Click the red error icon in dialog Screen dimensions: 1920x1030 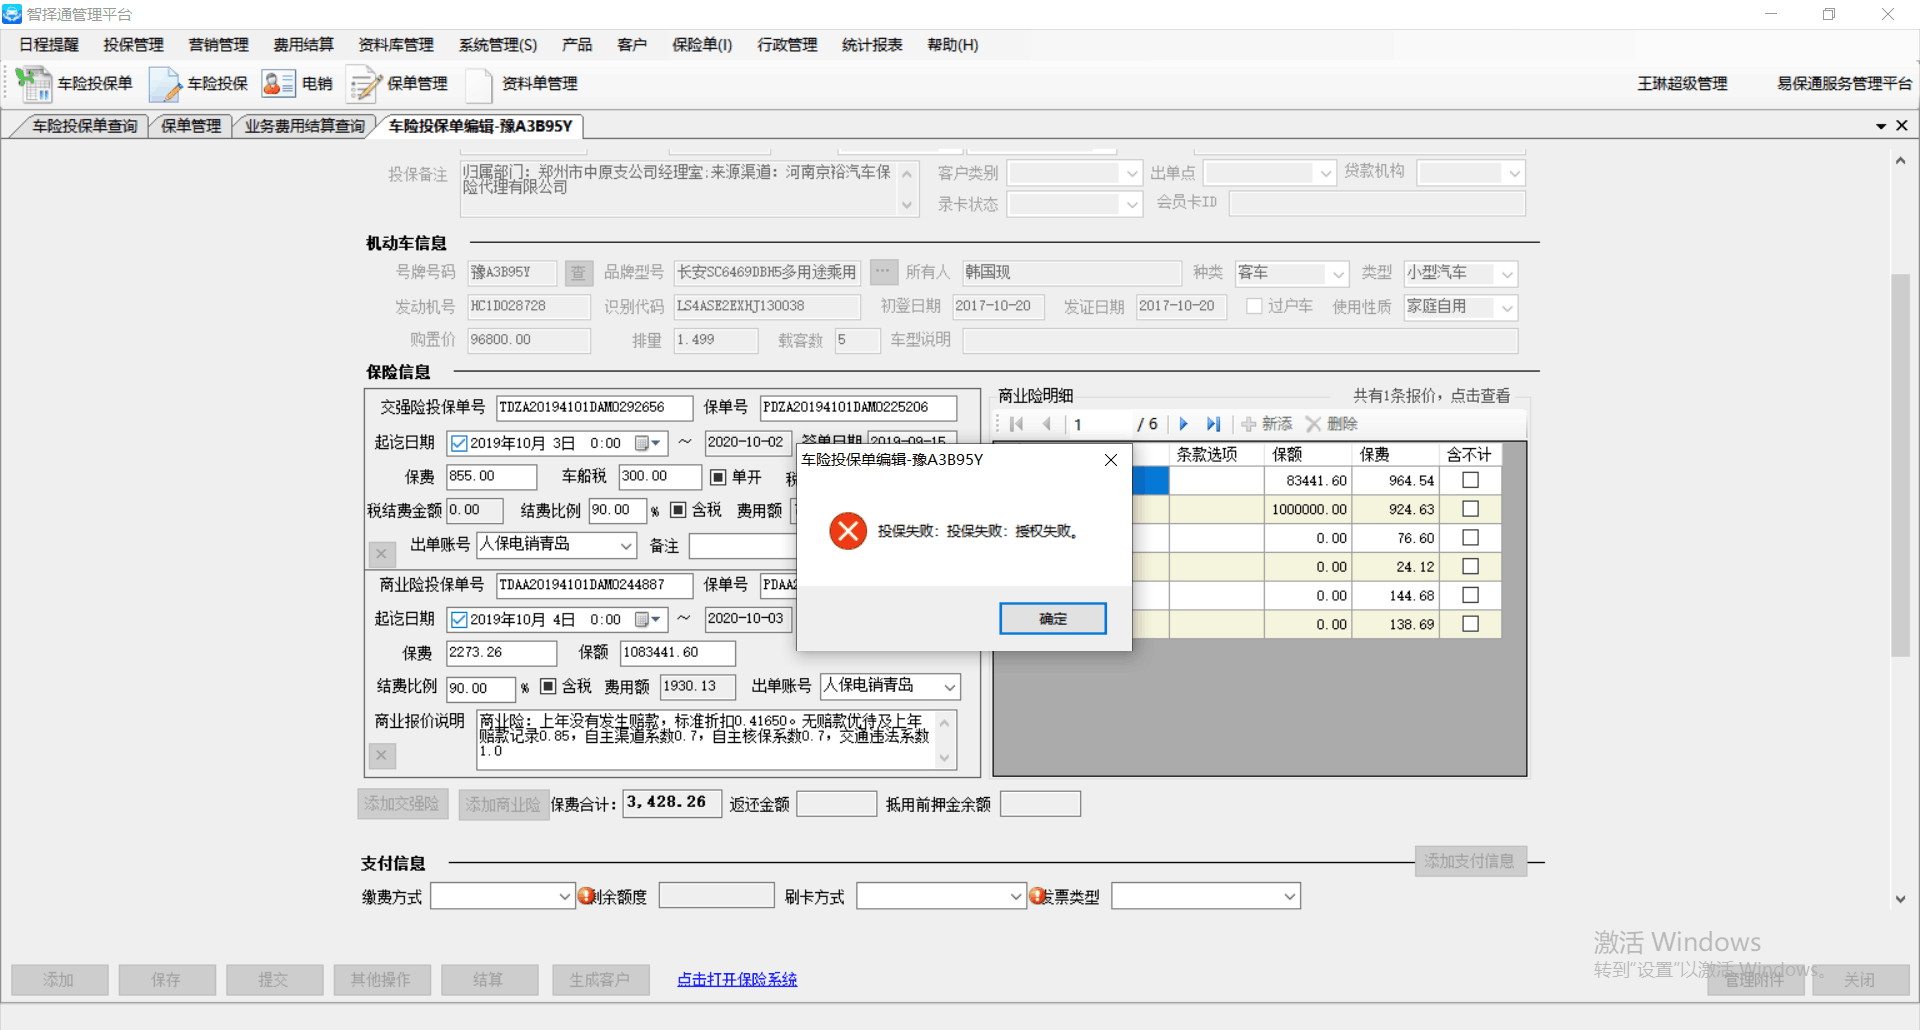848,531
